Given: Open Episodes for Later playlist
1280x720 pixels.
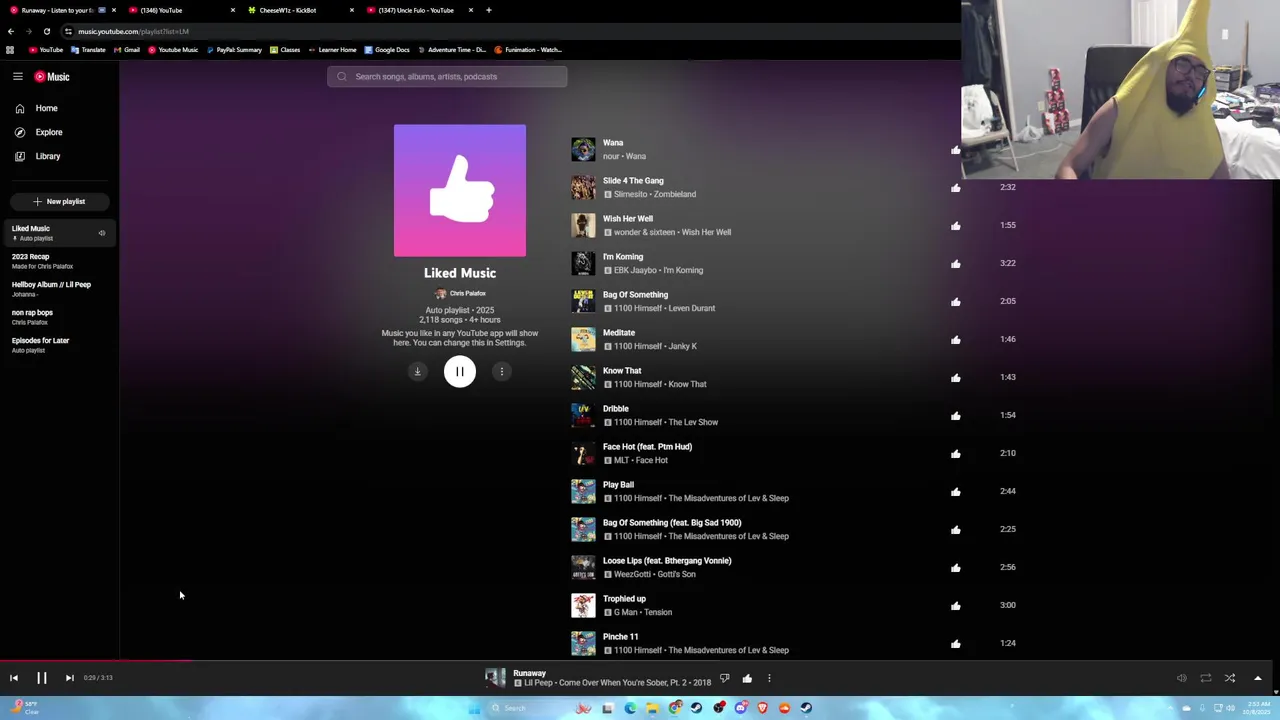Looking at the screenshot, I should (x=59, y=345).
